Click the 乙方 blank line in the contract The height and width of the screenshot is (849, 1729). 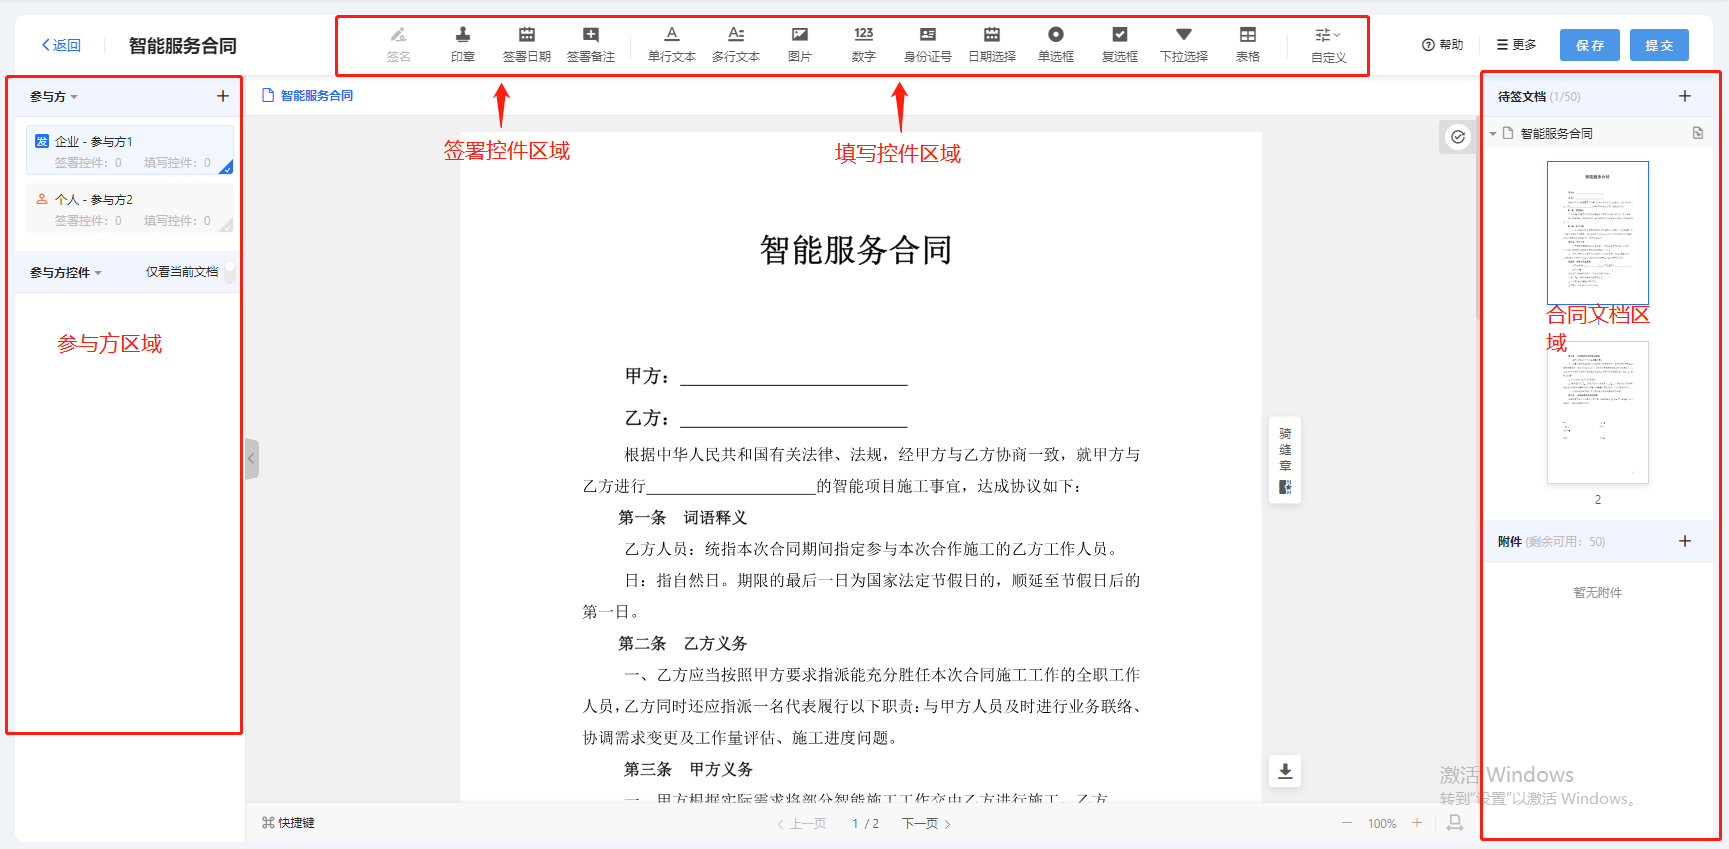[x=794, y=419]
